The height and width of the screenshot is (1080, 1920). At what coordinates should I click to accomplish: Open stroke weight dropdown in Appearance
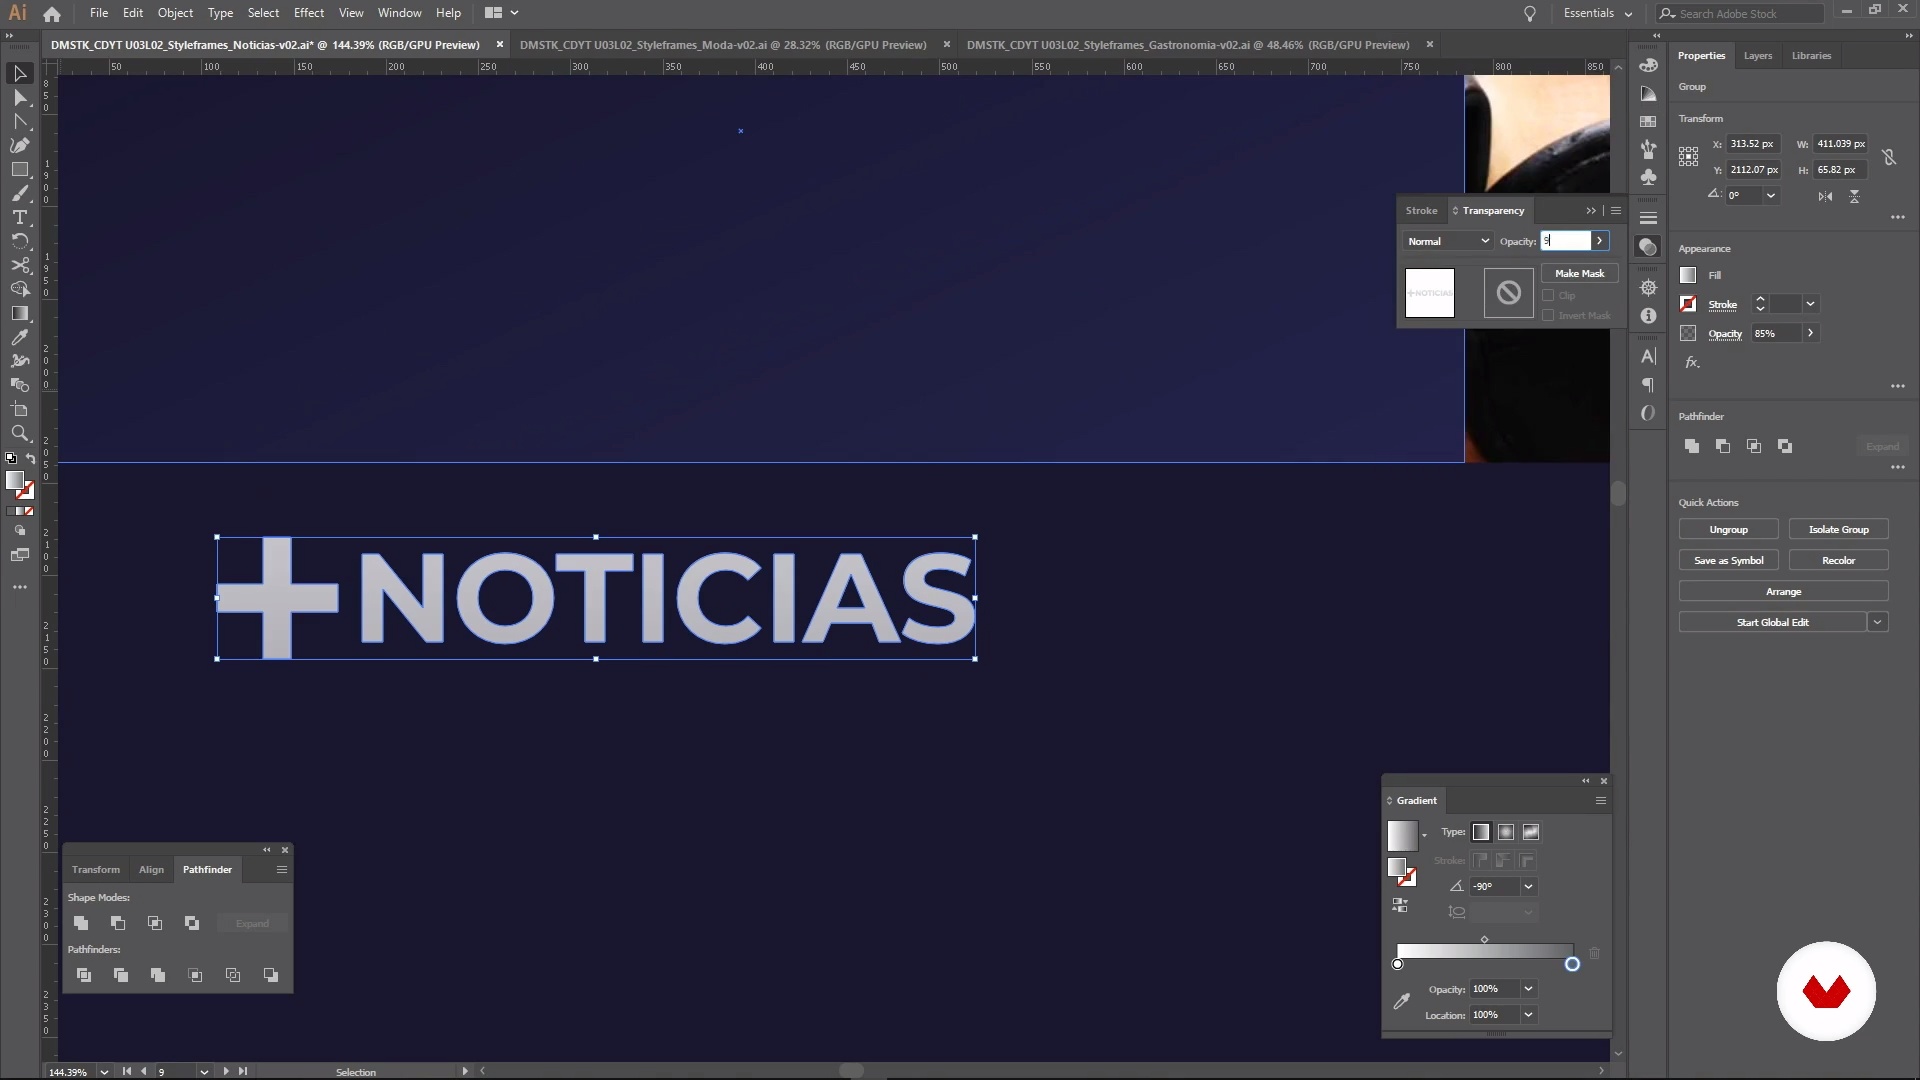(x=1810, y=304)
